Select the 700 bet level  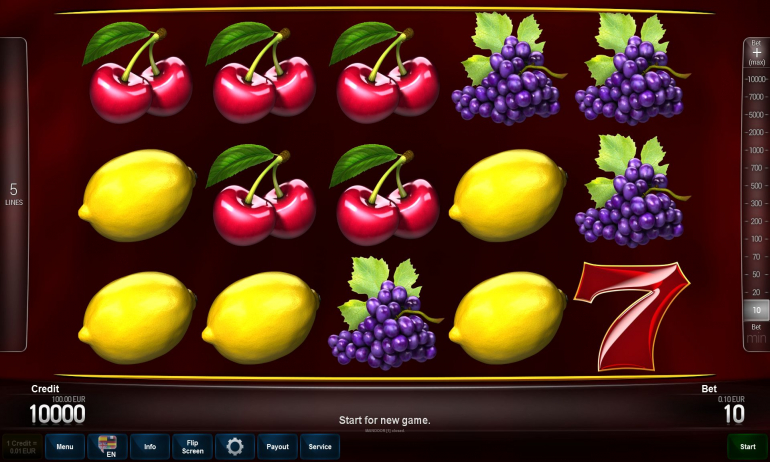(756, 168)
